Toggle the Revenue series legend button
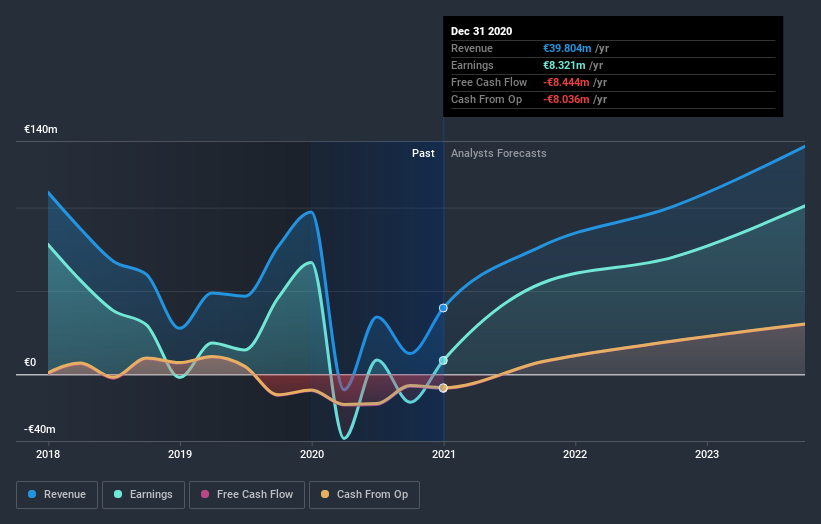This screenshot has height=524, width=821. click(x=57, y=495)
